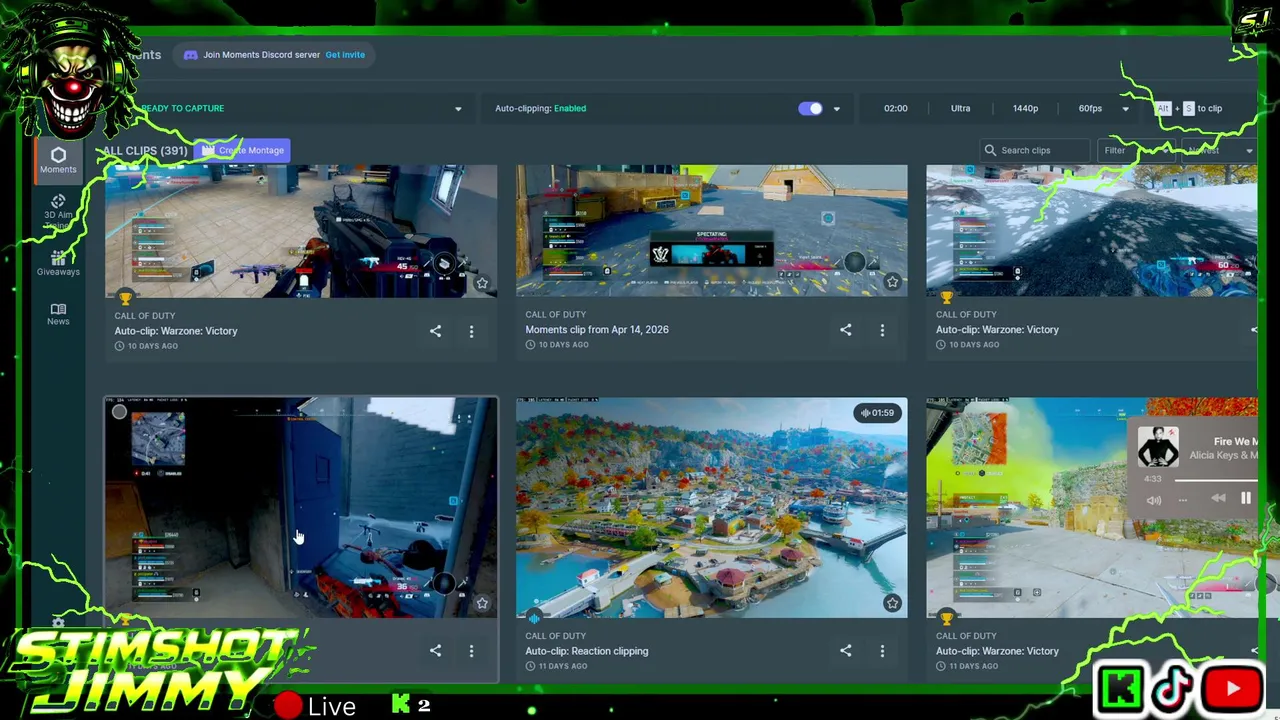Click the 11 days ago Warzone Victory title
This screenshot has height=720, width=1280.
(997, 651)
